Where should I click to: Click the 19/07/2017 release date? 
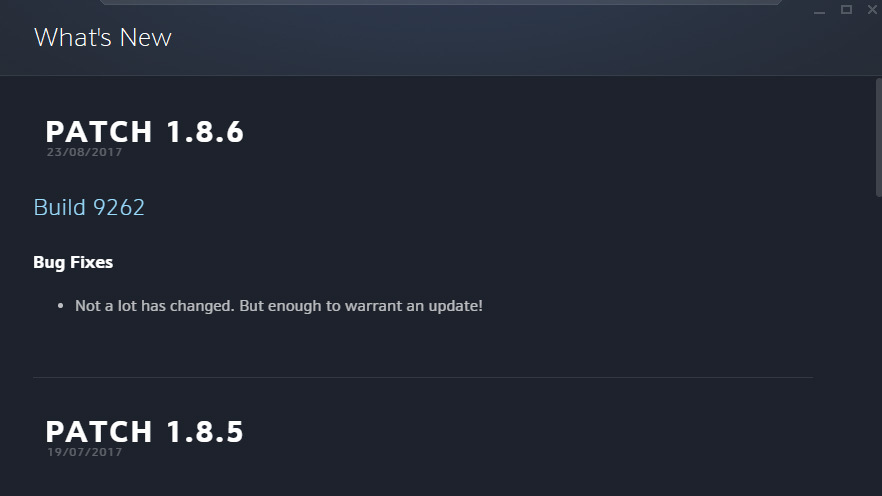pyautogui.click(x=84, y=452)
